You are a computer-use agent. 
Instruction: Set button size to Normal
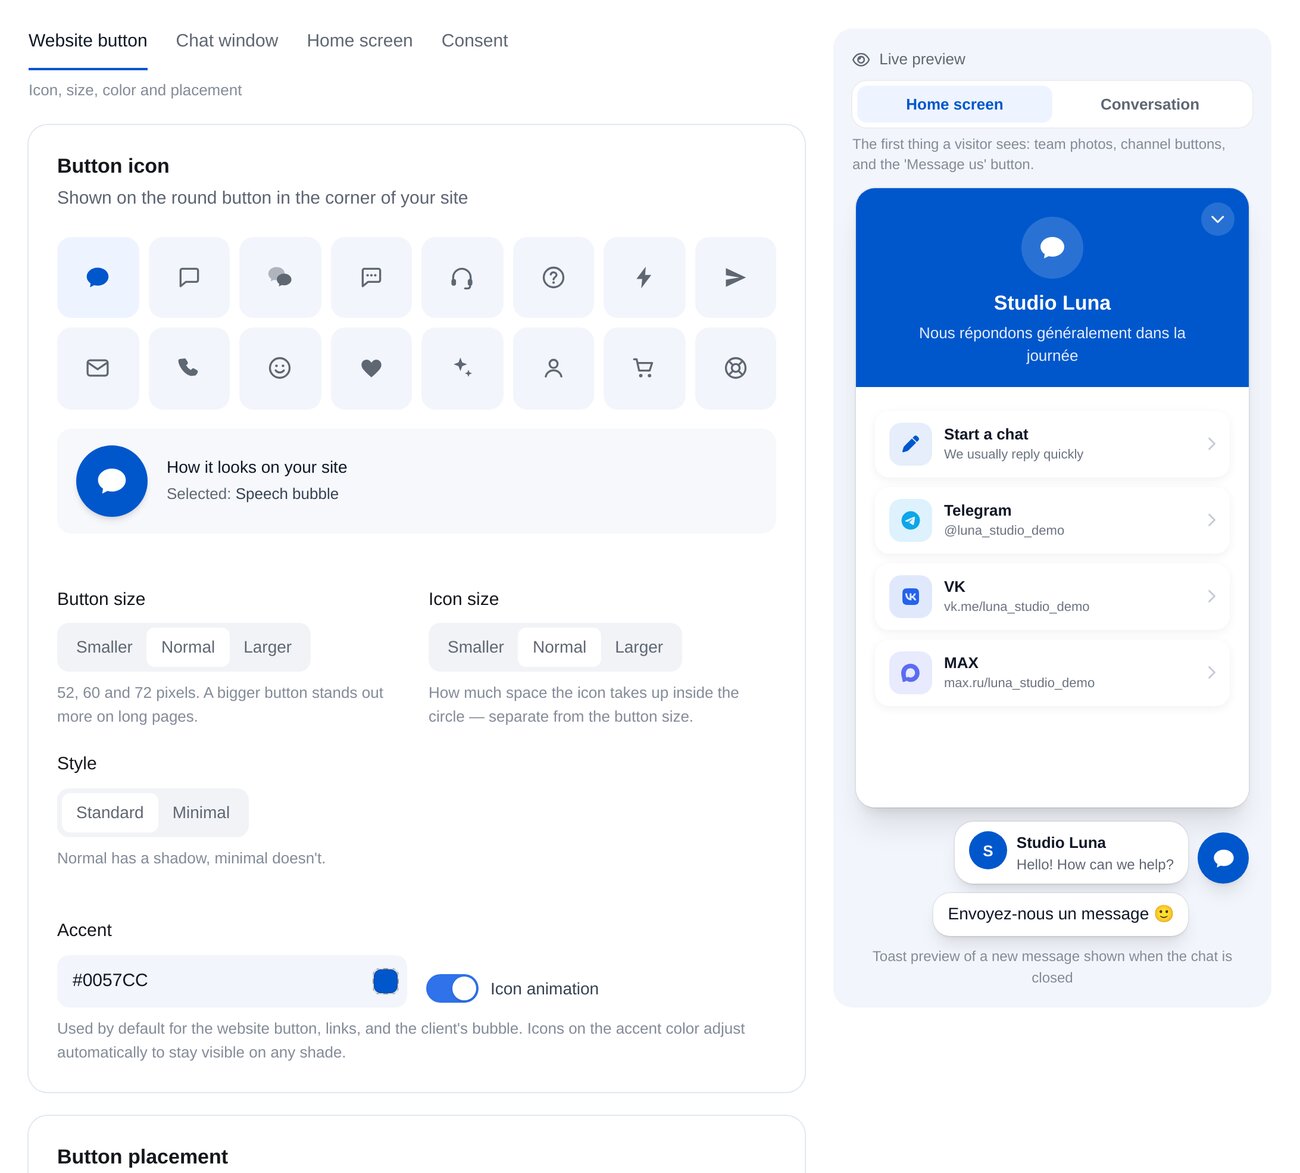188,647
